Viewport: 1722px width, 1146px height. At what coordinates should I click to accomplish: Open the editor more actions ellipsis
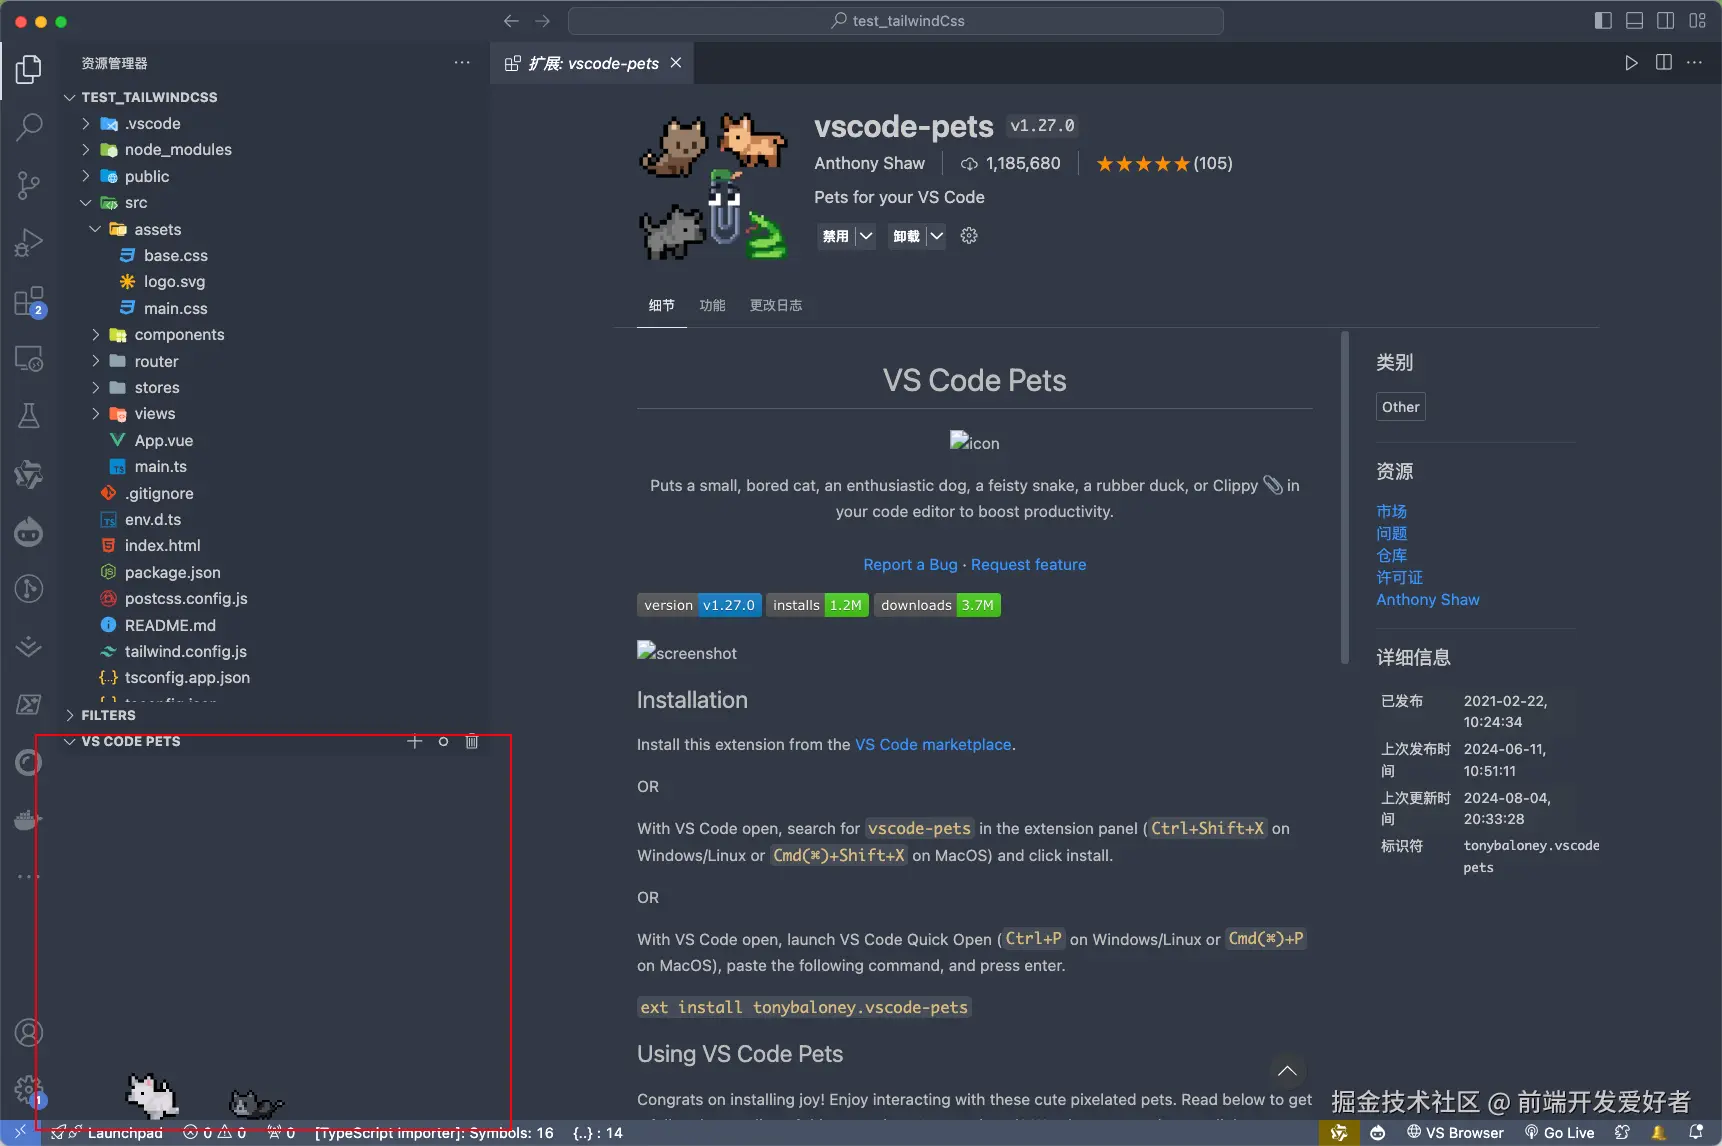pyautogui.click(x=1694, y=63)
